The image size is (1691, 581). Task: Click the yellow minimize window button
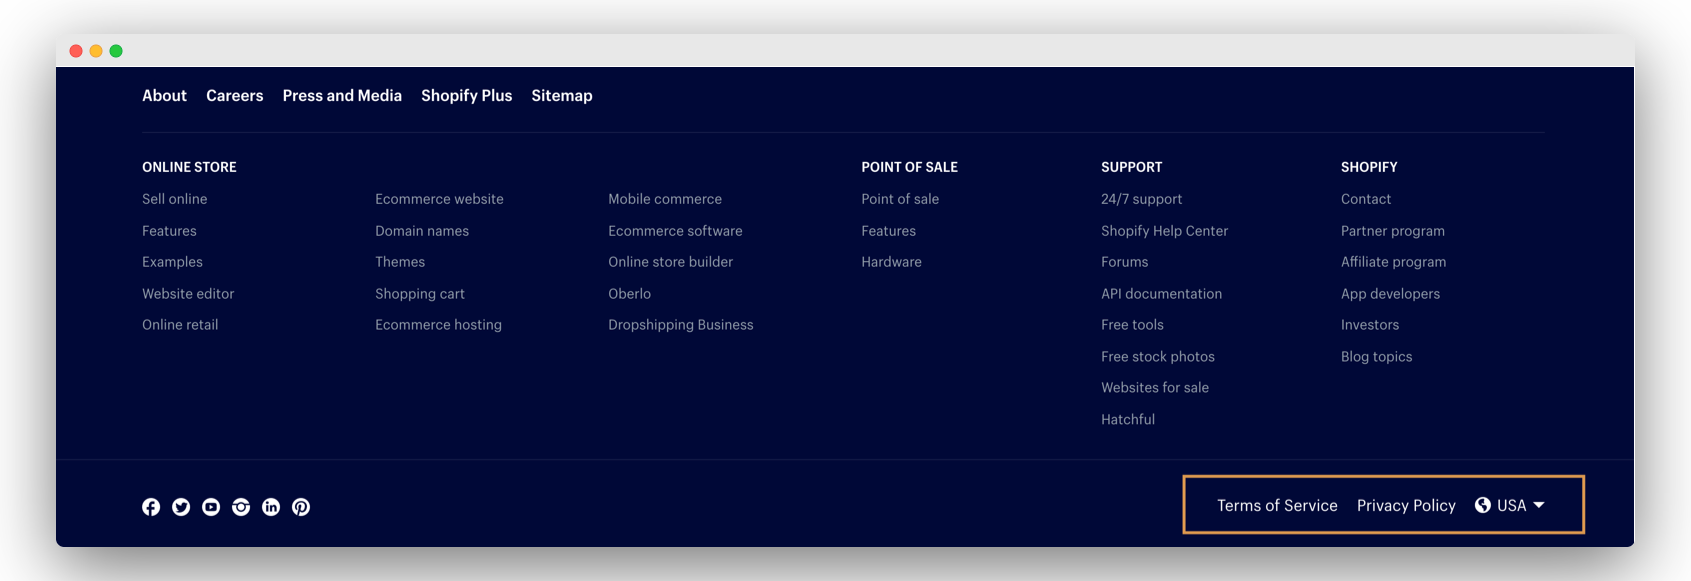click(x=96, y=51)
